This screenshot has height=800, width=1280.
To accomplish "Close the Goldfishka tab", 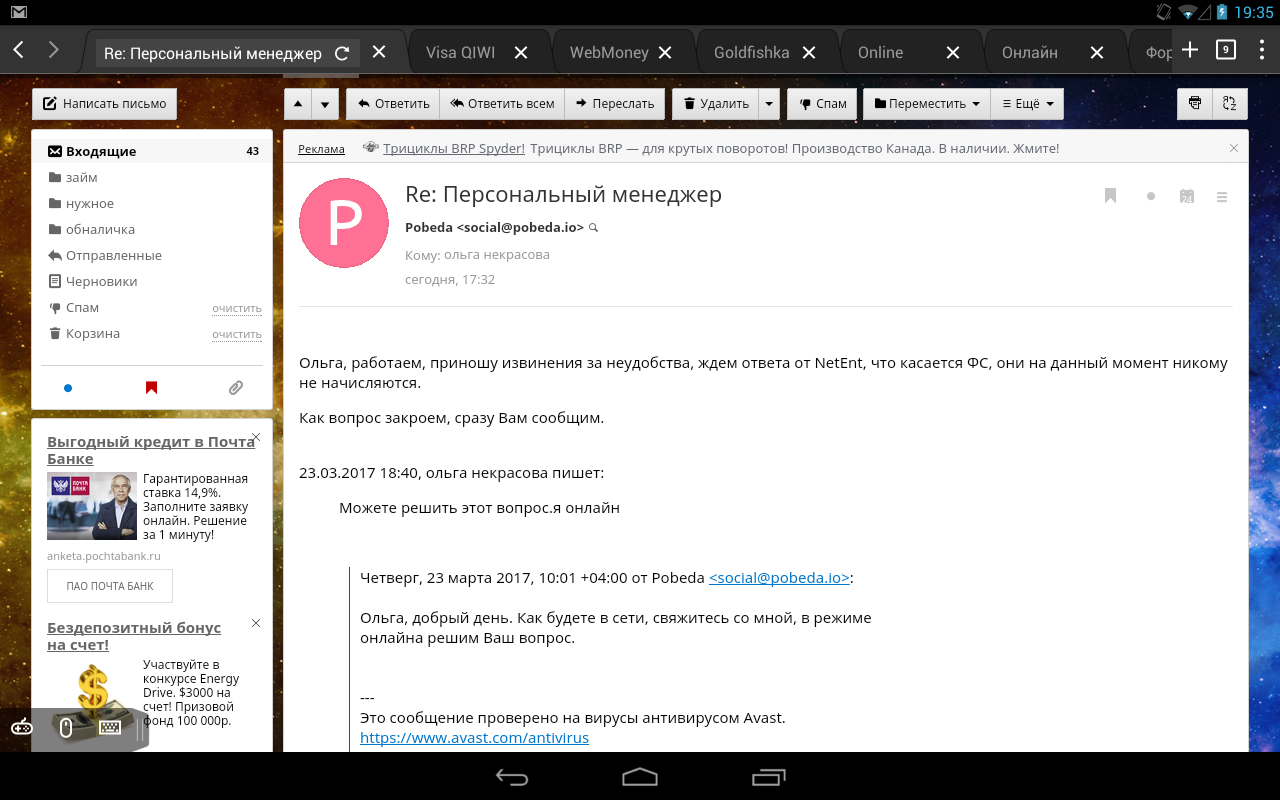I will [x=809, y=53].
